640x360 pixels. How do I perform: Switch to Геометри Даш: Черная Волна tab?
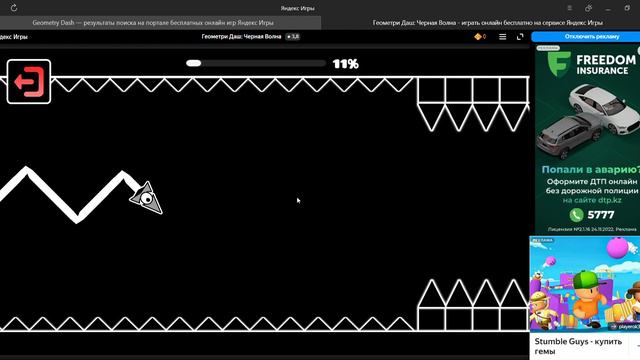(x=487, y=23)
